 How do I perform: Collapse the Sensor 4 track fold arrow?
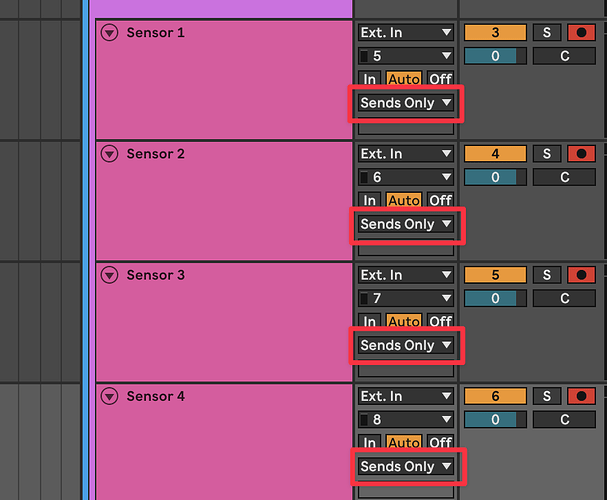pyautogui.click(x=109, y=396)
